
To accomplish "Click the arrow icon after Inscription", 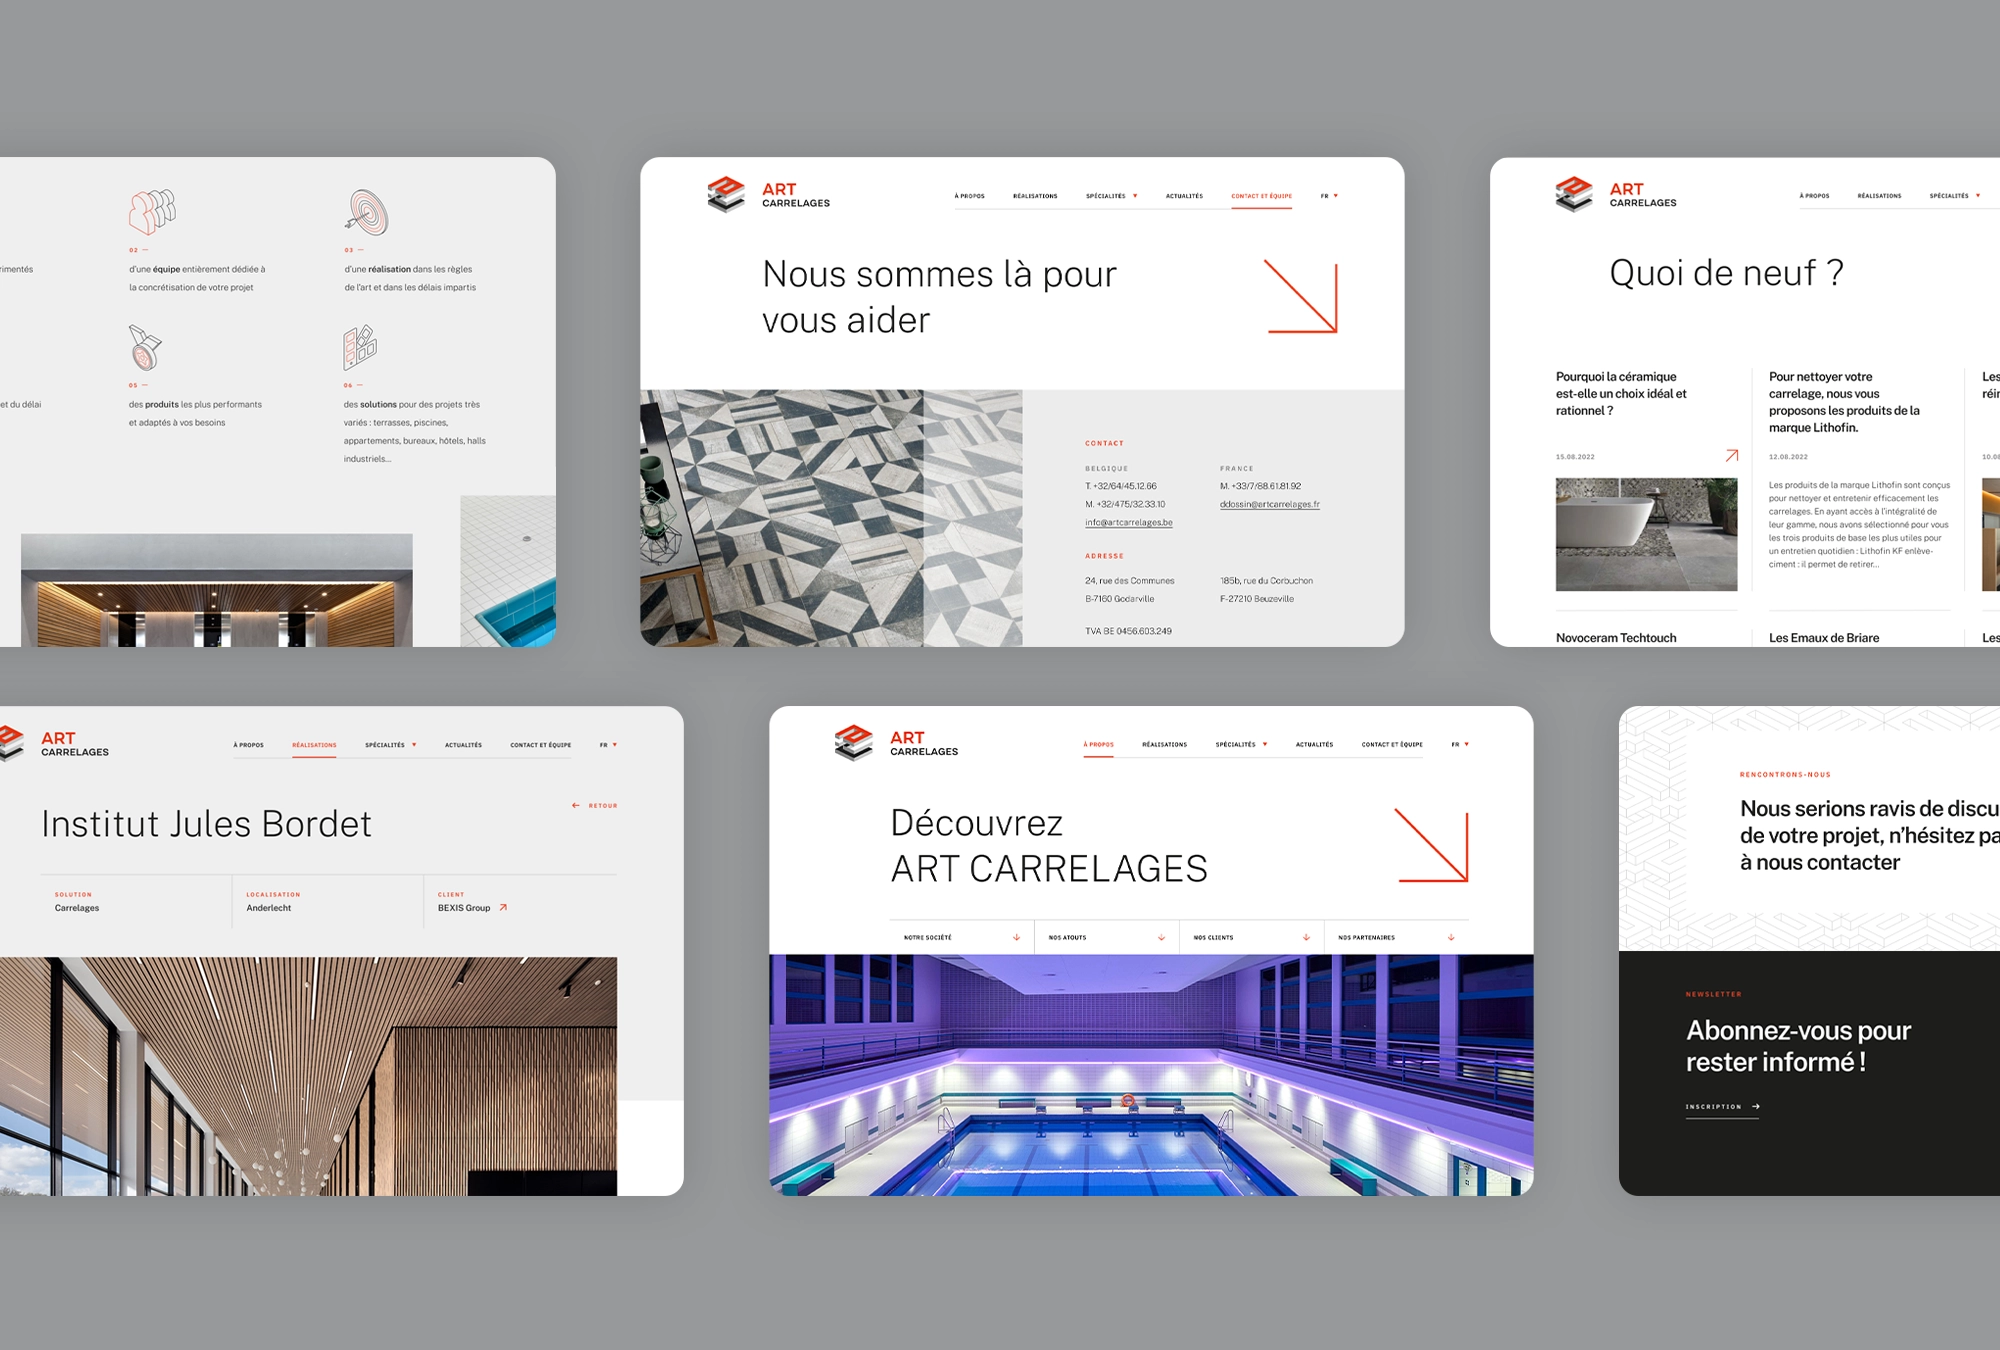I will click(x=1756, y=1106).
